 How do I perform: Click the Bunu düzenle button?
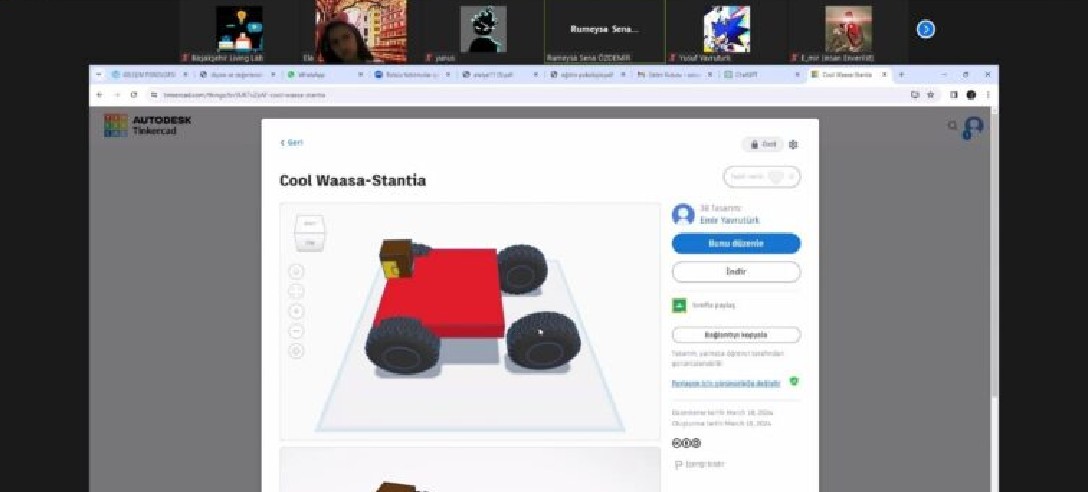736,244
